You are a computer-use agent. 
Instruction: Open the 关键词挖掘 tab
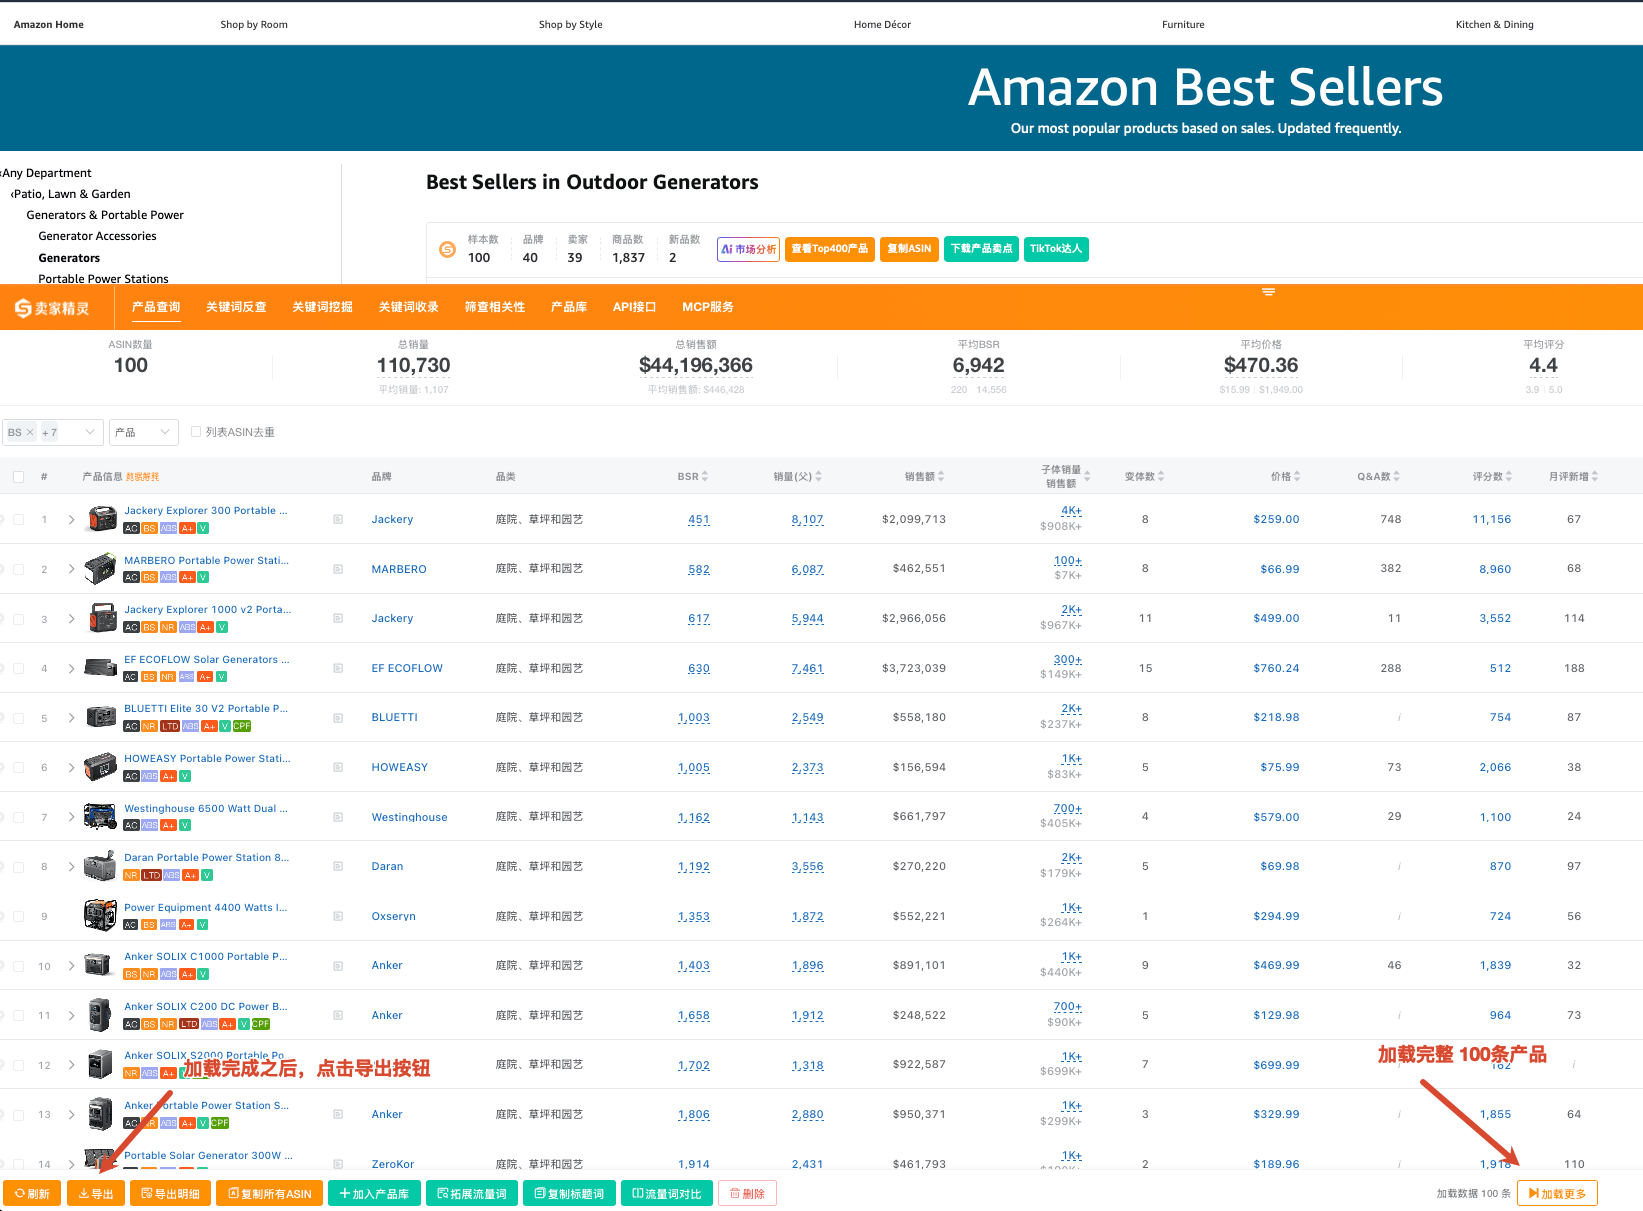click(x=322, y=307)
